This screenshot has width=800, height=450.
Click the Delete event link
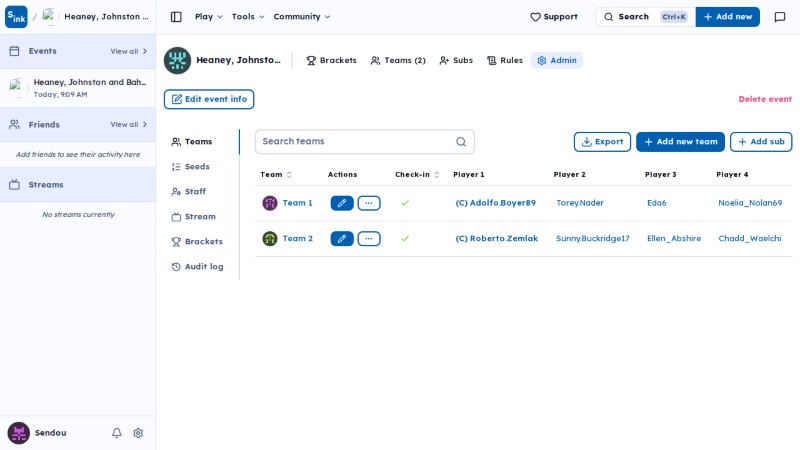coord(765,99)
